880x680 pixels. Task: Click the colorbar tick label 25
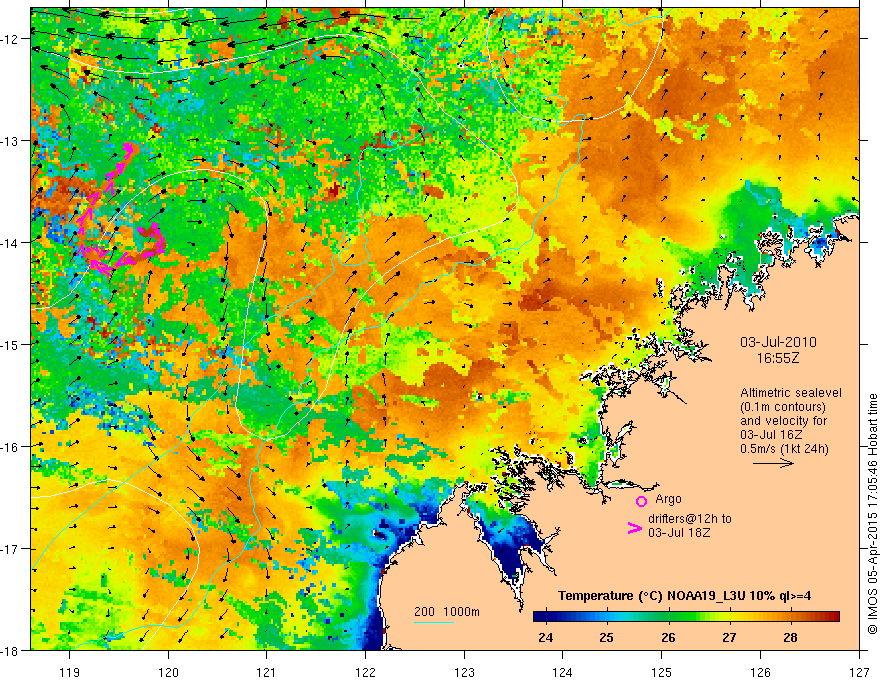click(606, 637)
